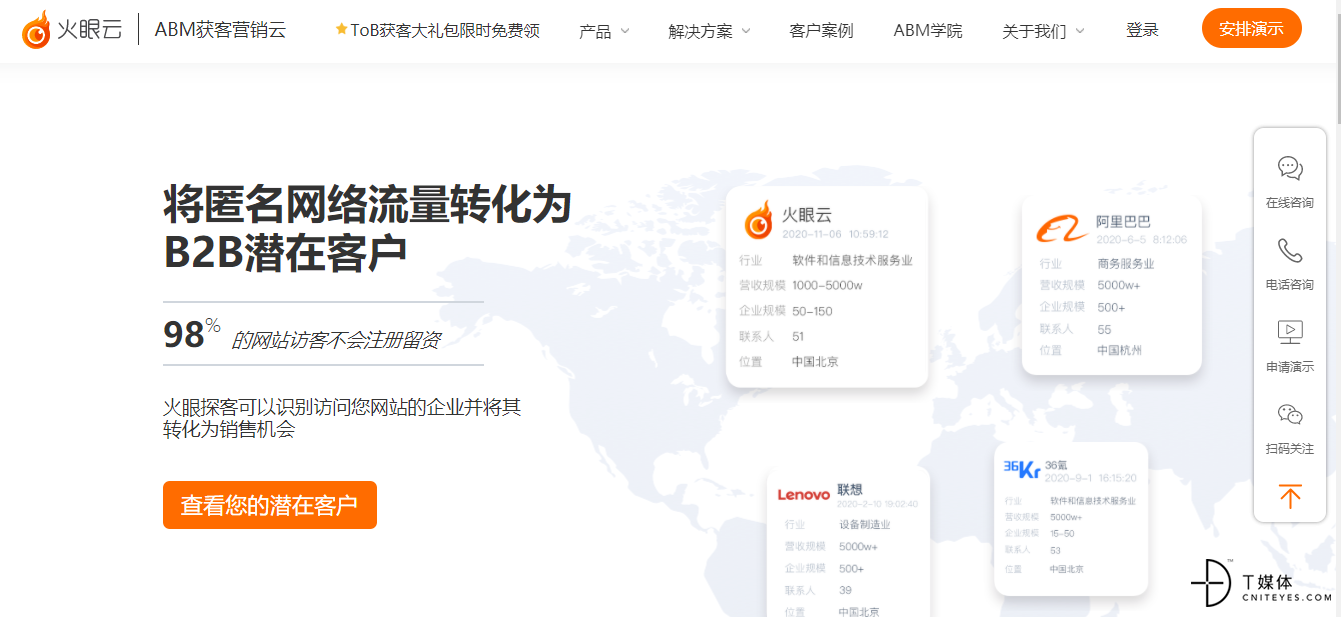Click the 扫码关注 WeChat icon
The height and width of the screenshot is (617, 1341).
click(1290, 414)
